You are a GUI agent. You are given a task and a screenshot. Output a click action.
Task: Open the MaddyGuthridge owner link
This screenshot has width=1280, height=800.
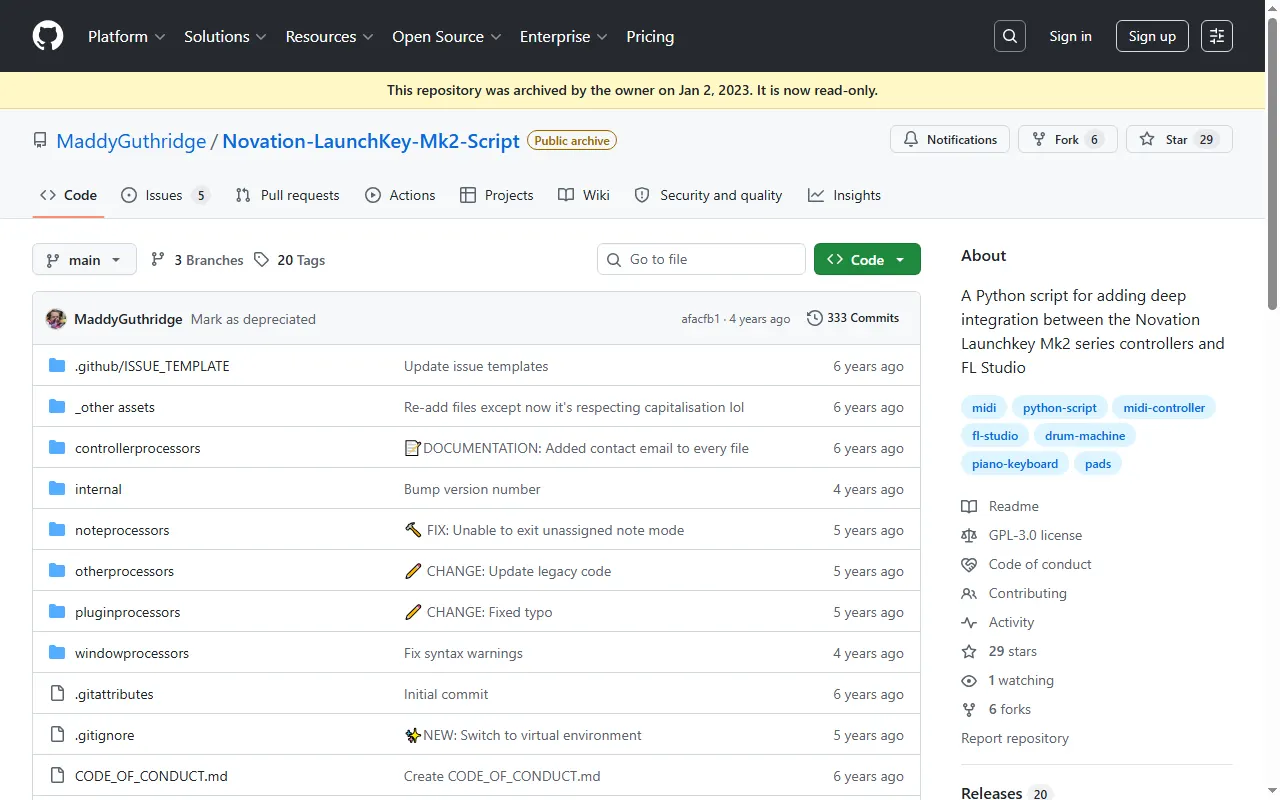click(x=131, y=141)
